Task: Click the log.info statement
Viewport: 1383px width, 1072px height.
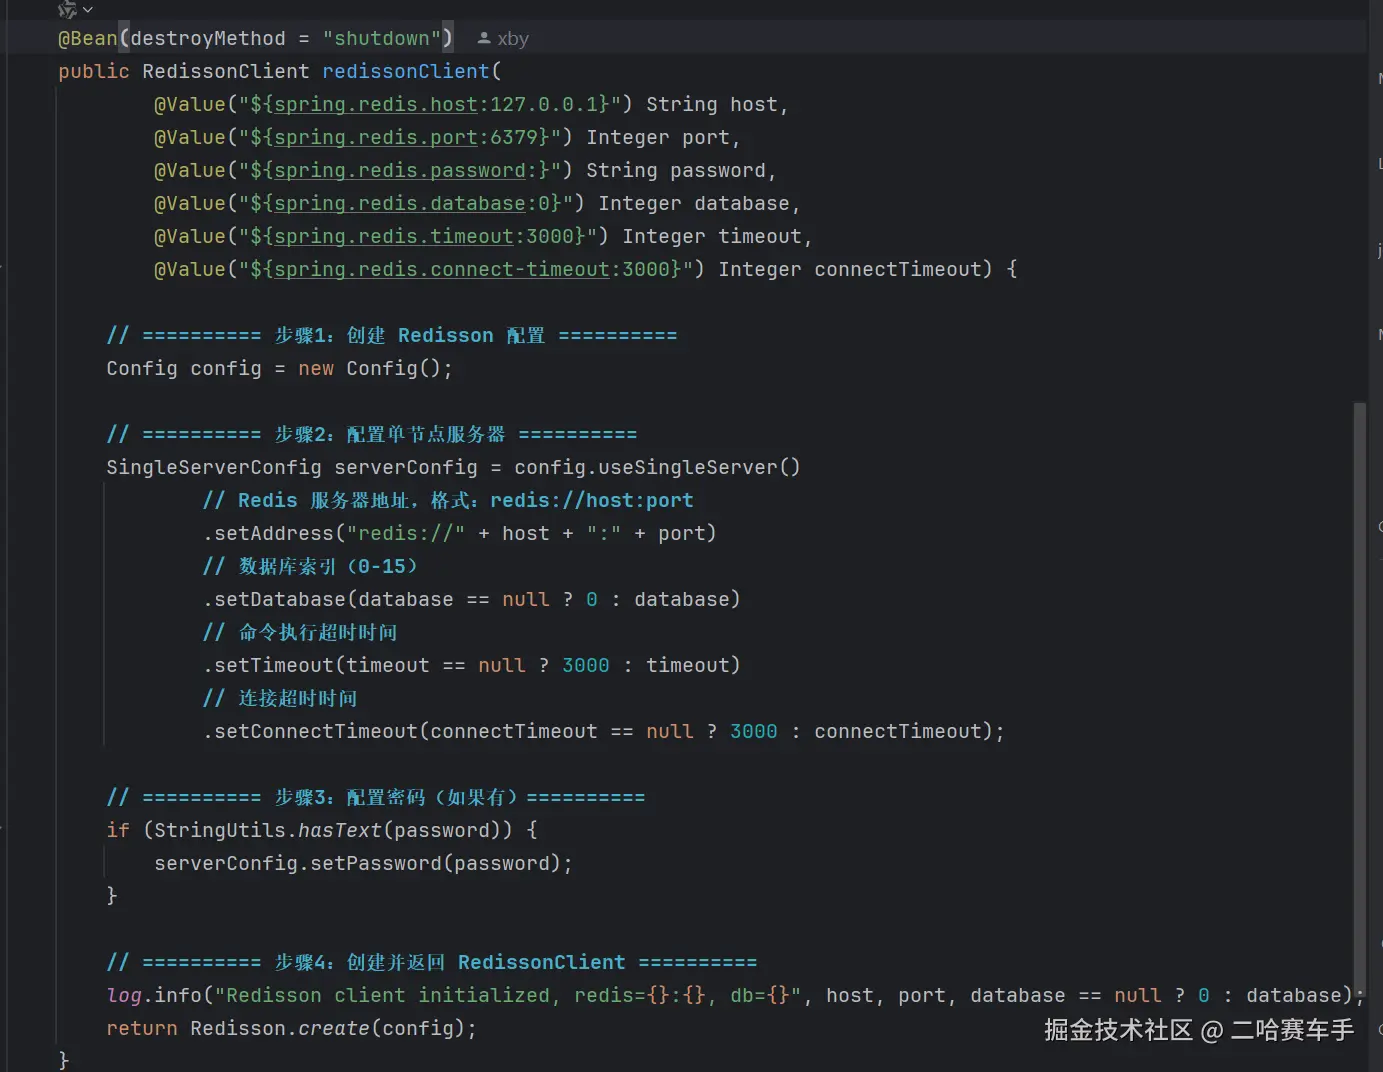Action: tap(736, 995)
